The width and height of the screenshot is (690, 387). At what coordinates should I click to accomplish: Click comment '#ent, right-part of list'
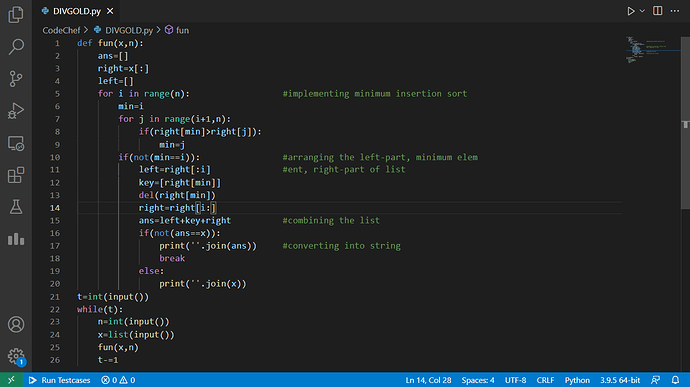click(x=344, y=170)
